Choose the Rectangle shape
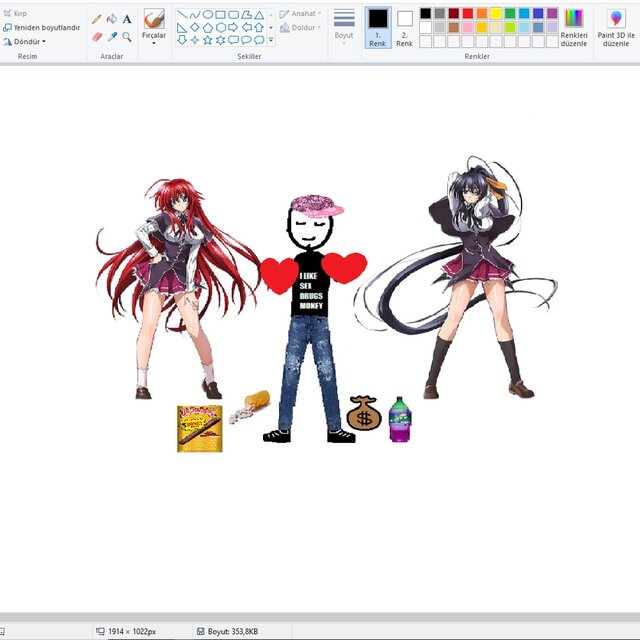 (220, 15)
